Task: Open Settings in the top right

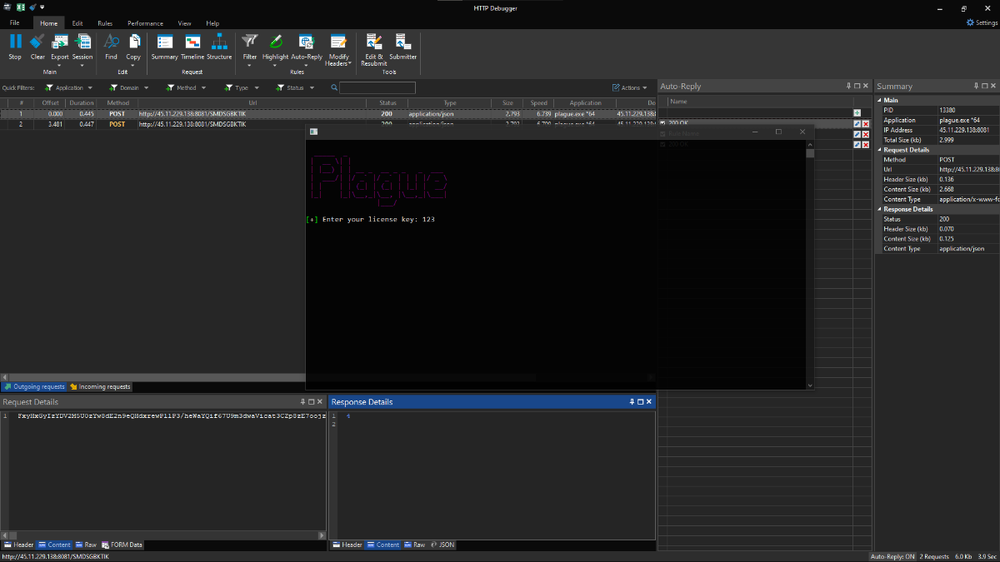Action: pos(981,23)
